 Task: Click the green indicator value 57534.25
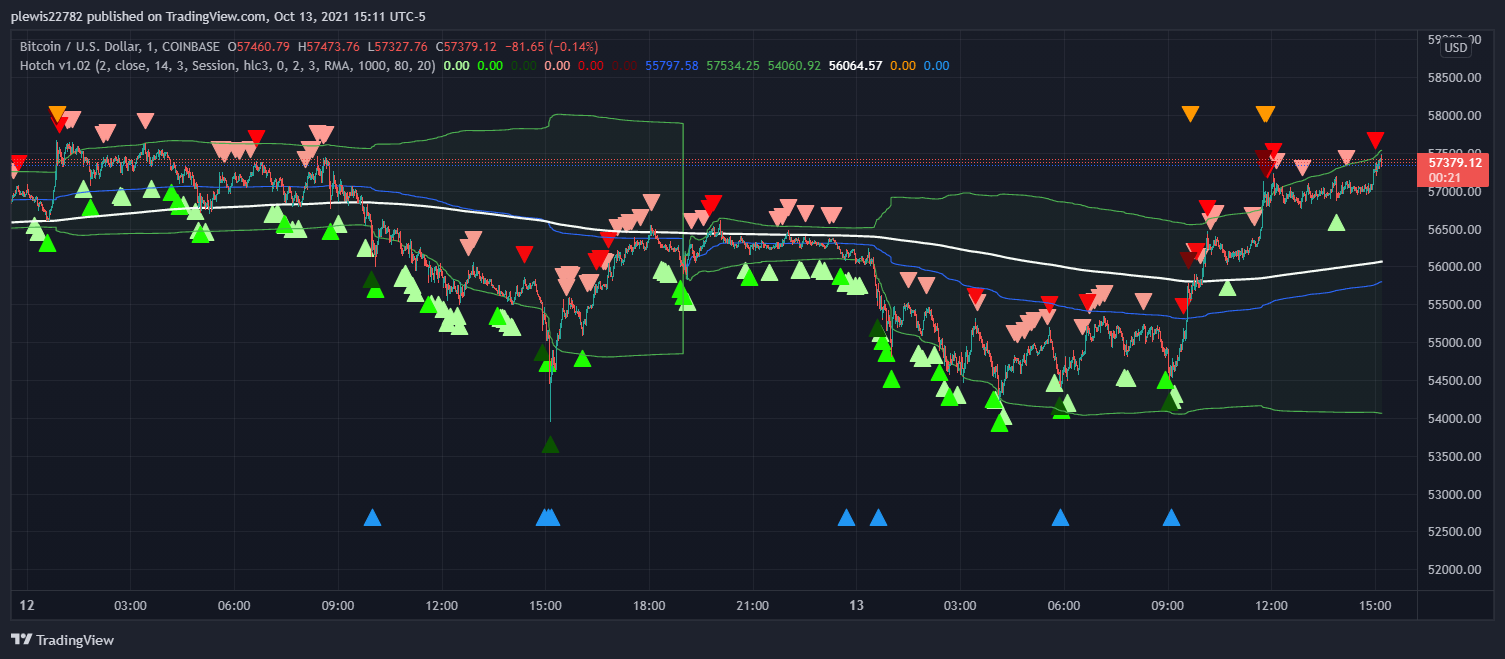click(x=733, y=66)
